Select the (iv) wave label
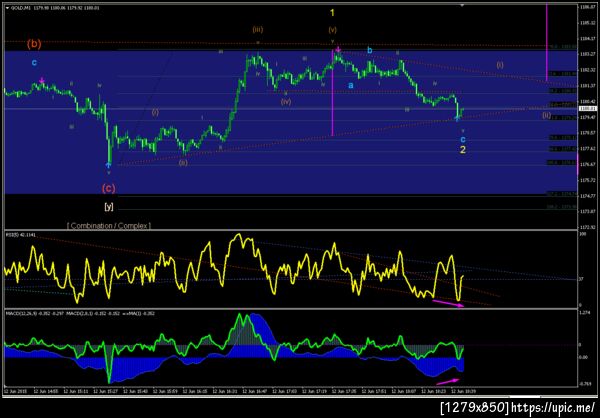The image size is (600, 418). 286,101
